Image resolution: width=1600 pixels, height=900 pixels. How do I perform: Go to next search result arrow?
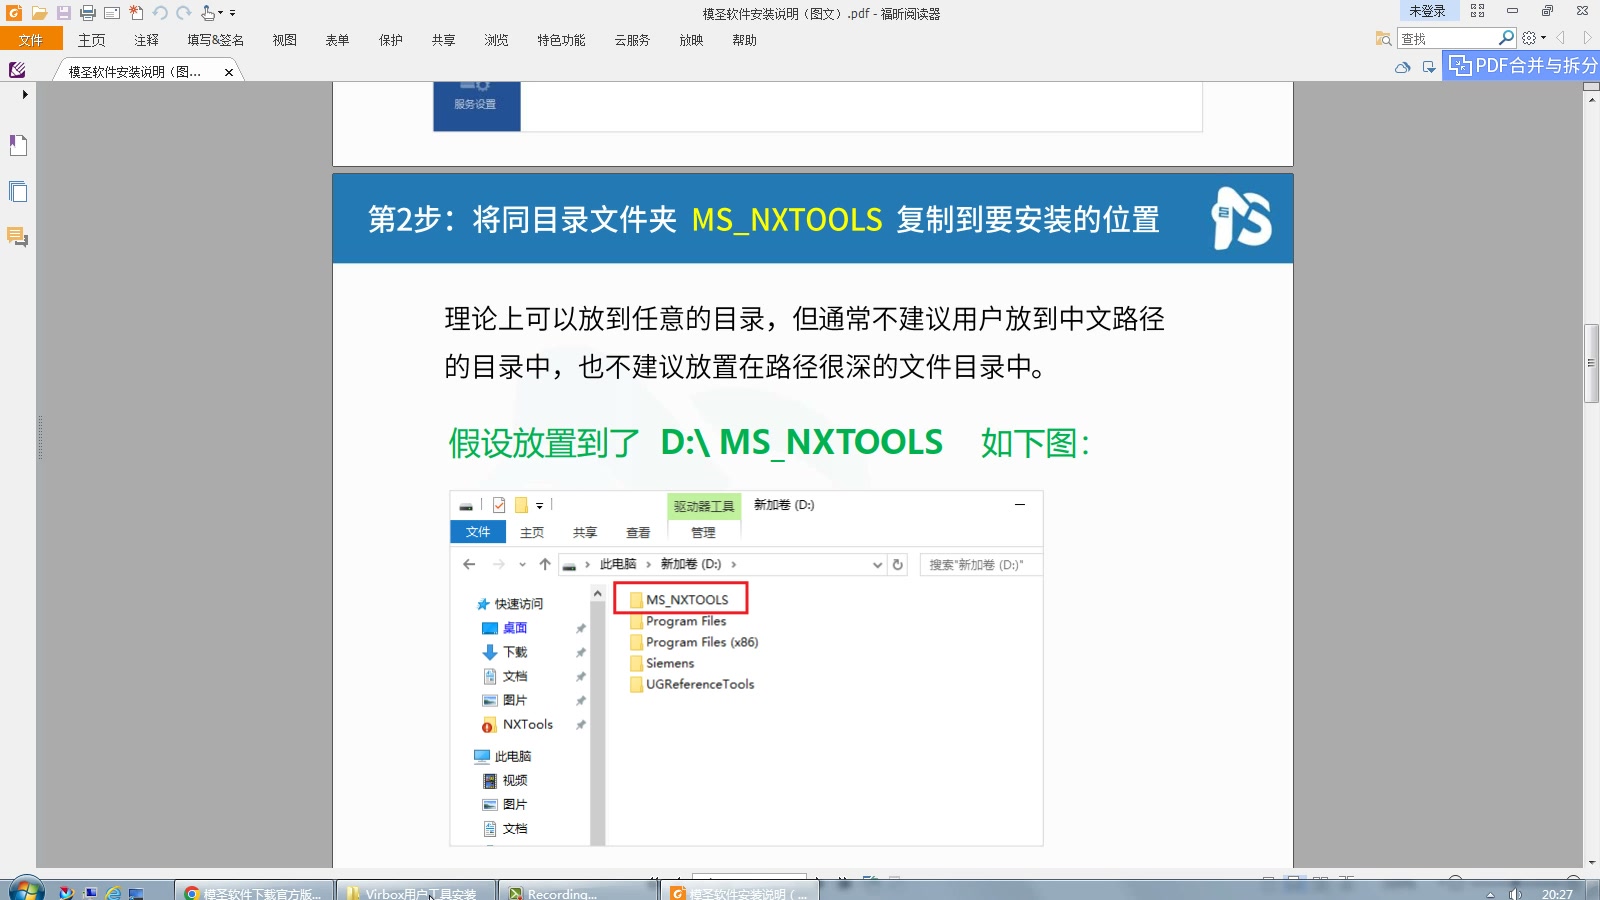coord(1586,38)
